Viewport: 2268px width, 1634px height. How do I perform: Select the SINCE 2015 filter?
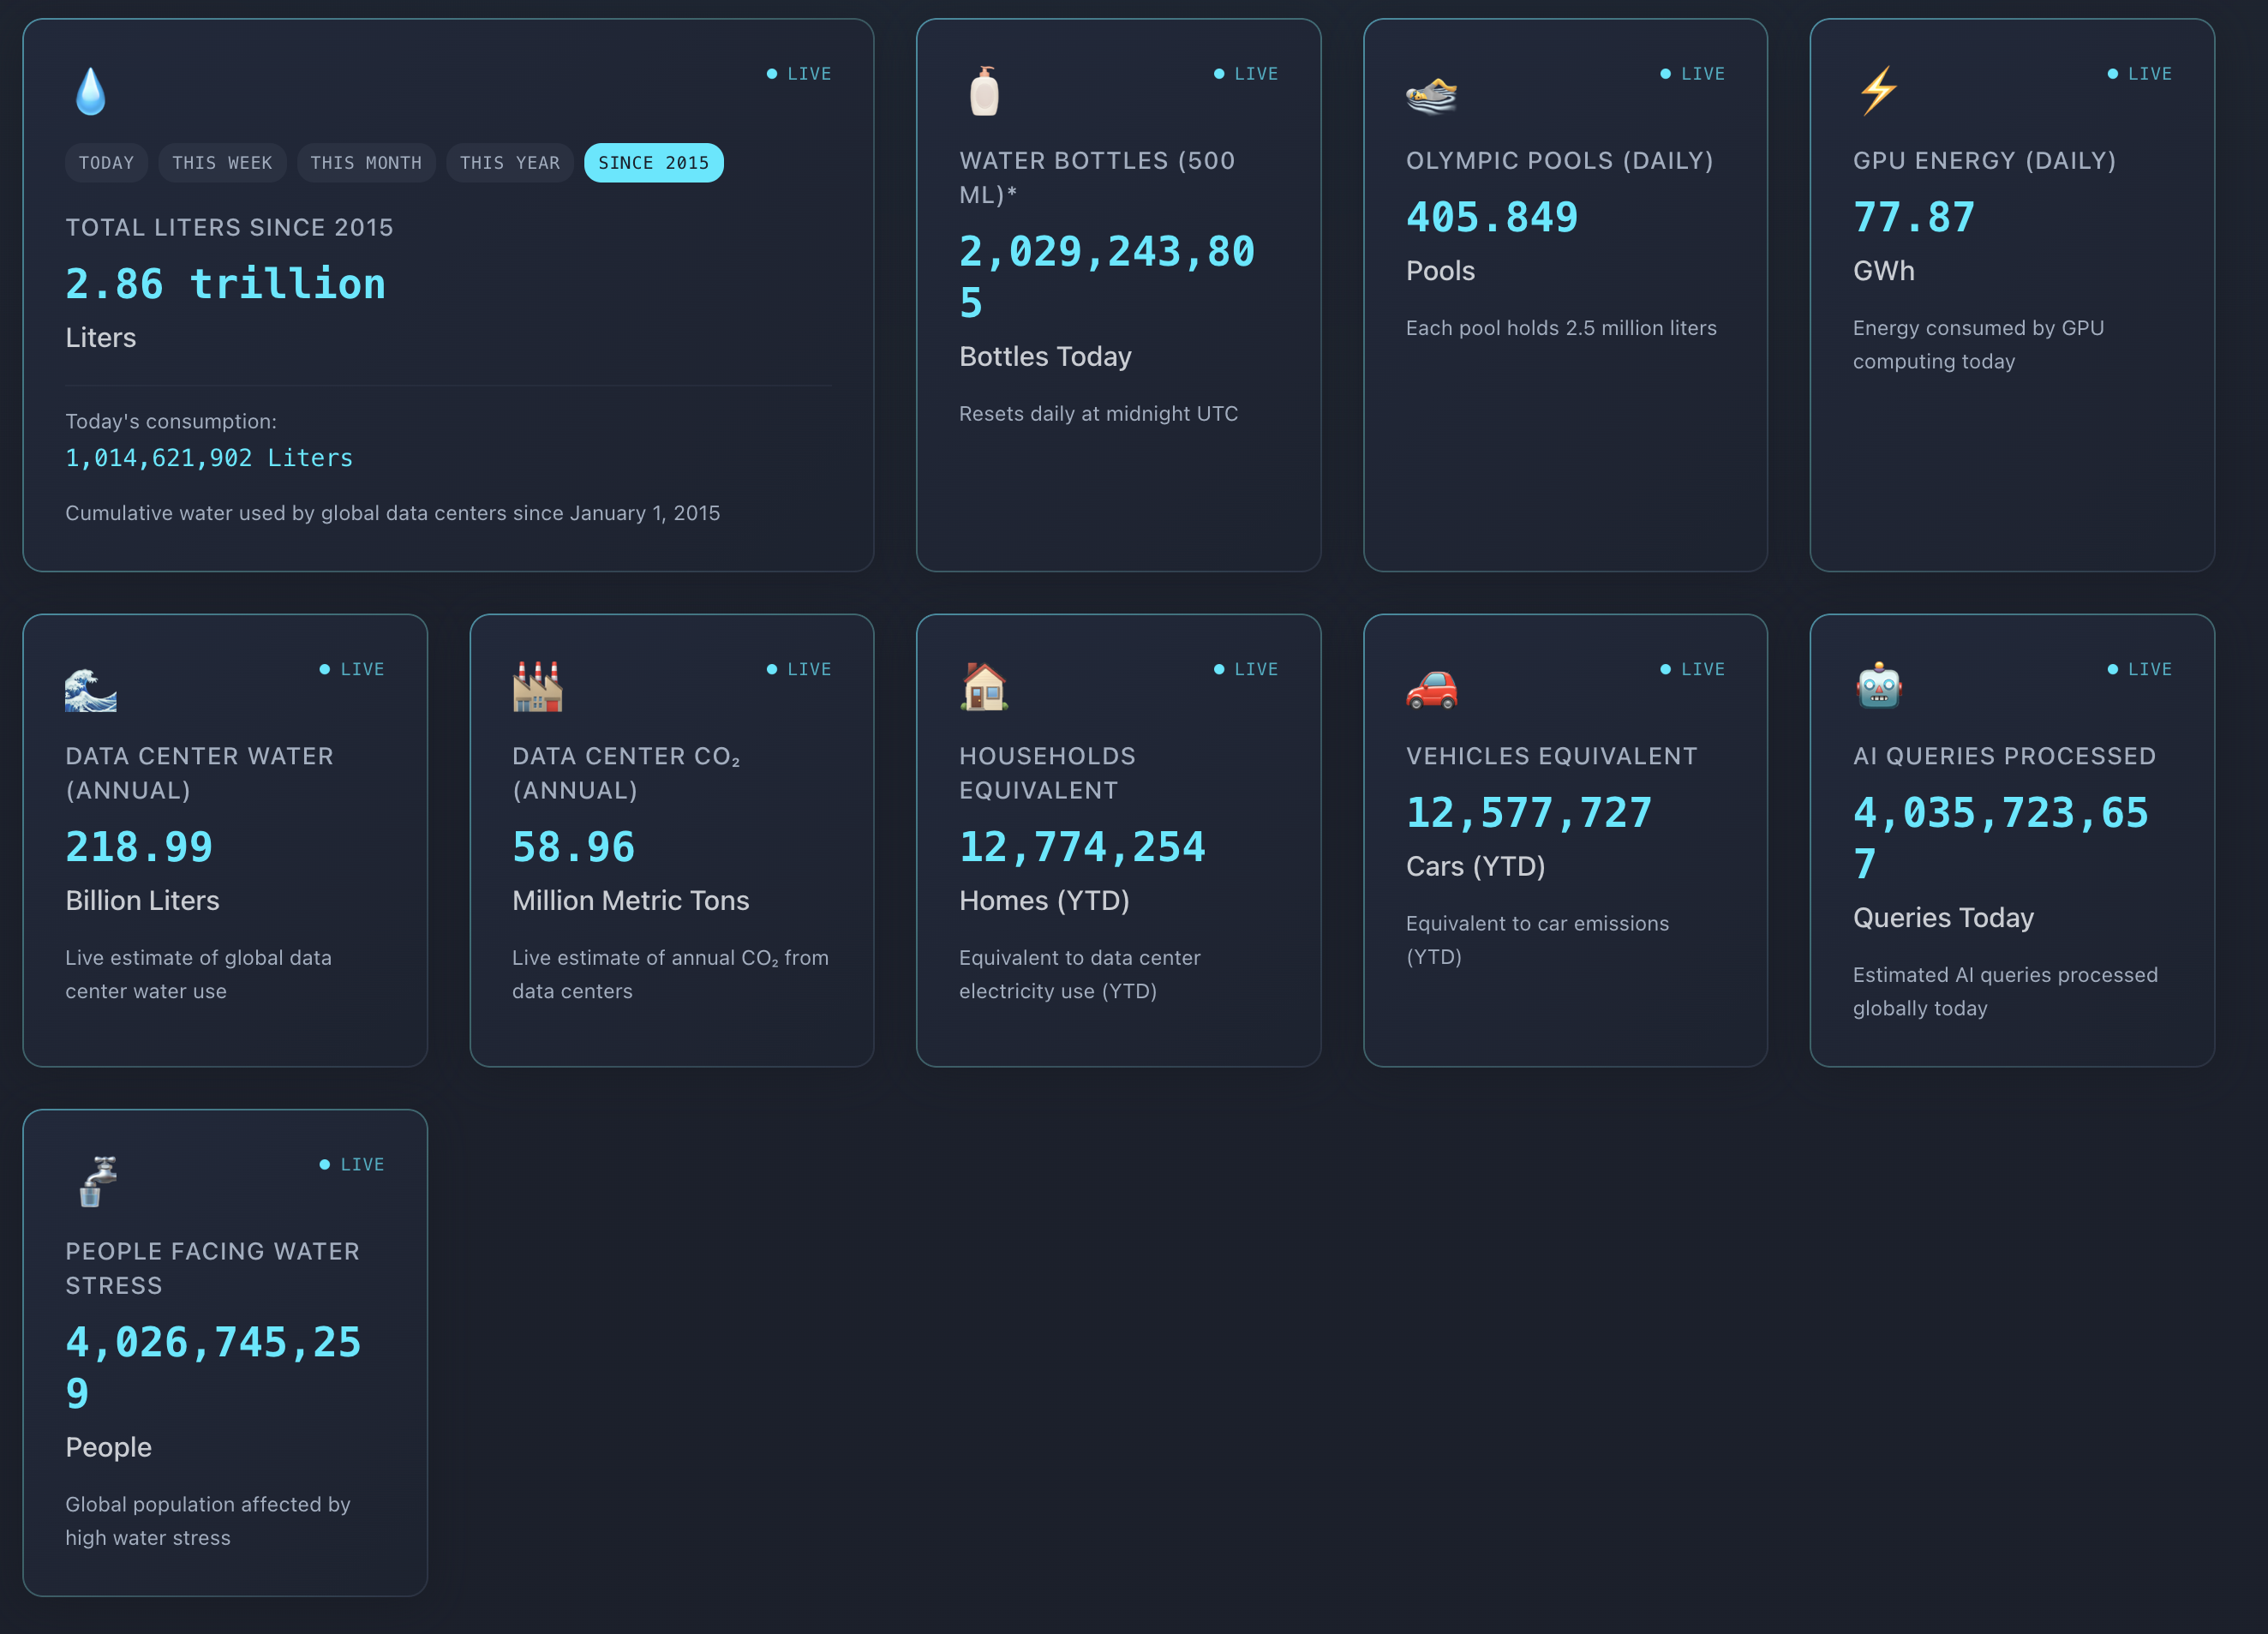[653, 163]
